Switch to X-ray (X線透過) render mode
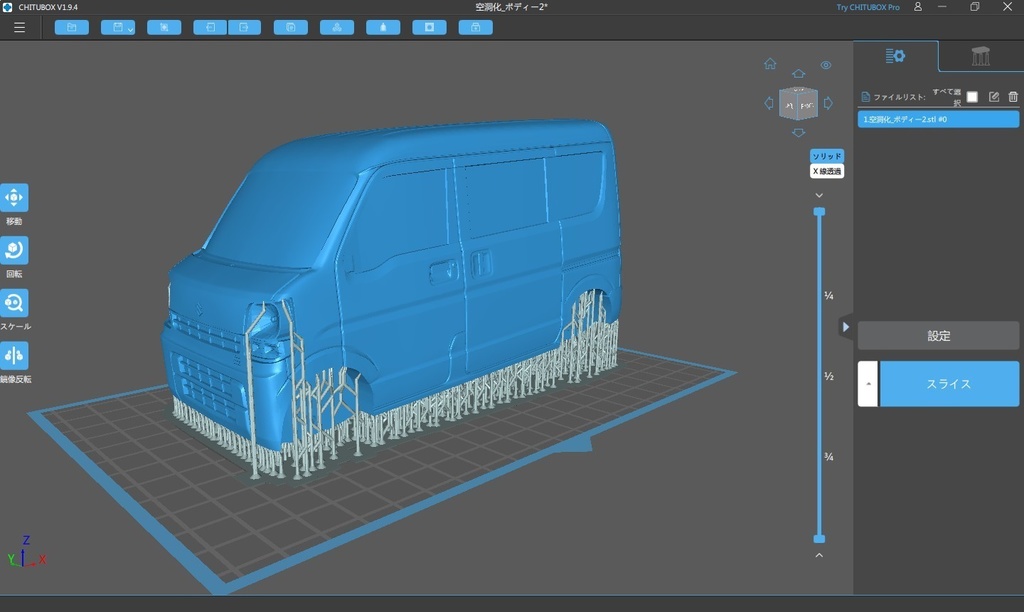The image size is (1024, 612). (827, 172)
